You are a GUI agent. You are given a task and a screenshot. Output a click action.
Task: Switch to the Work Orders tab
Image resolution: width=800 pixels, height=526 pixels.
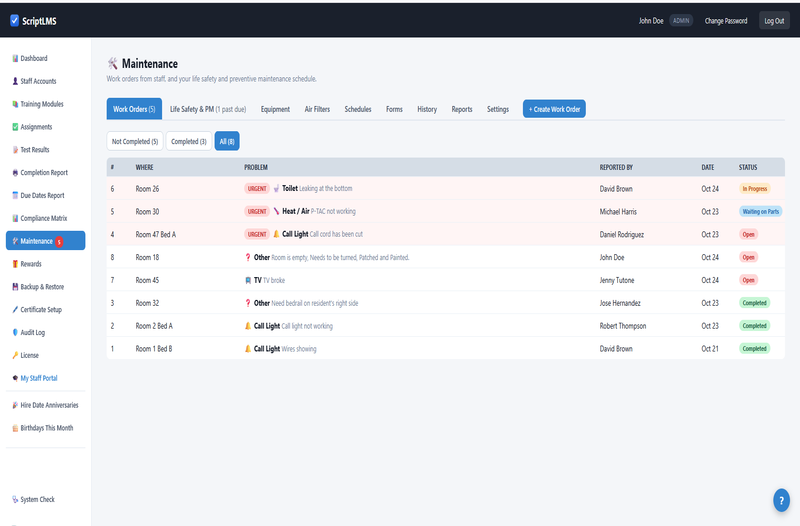click(x=134, y=109)
